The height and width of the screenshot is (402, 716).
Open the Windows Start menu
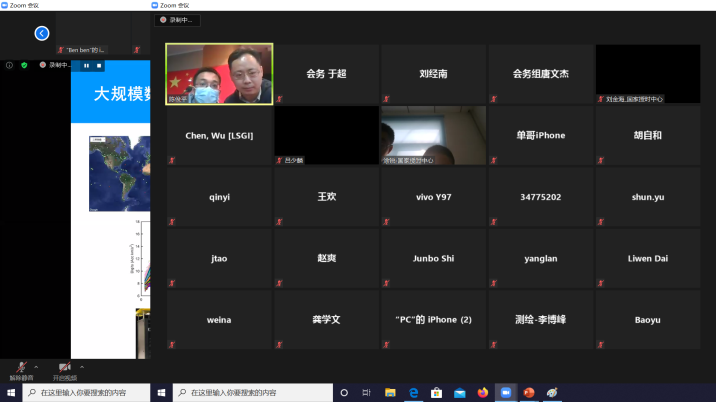(163, 393)
